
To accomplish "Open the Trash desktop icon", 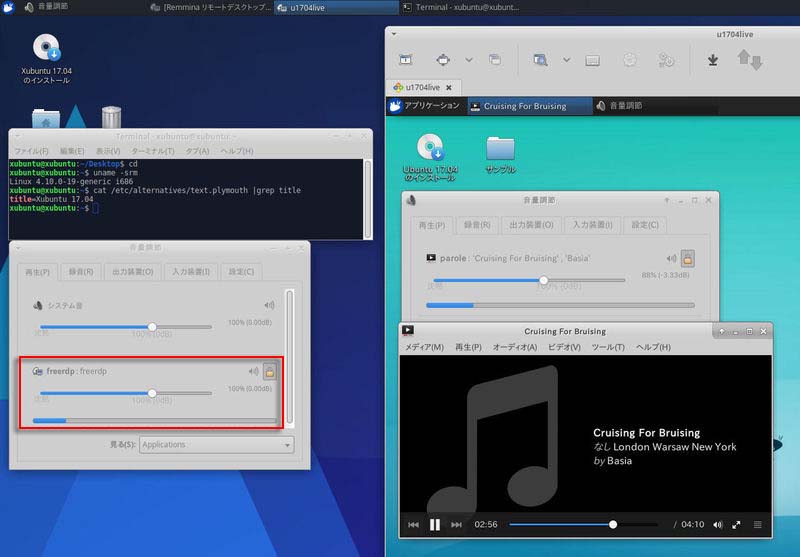I will click(x=111, y=117).
